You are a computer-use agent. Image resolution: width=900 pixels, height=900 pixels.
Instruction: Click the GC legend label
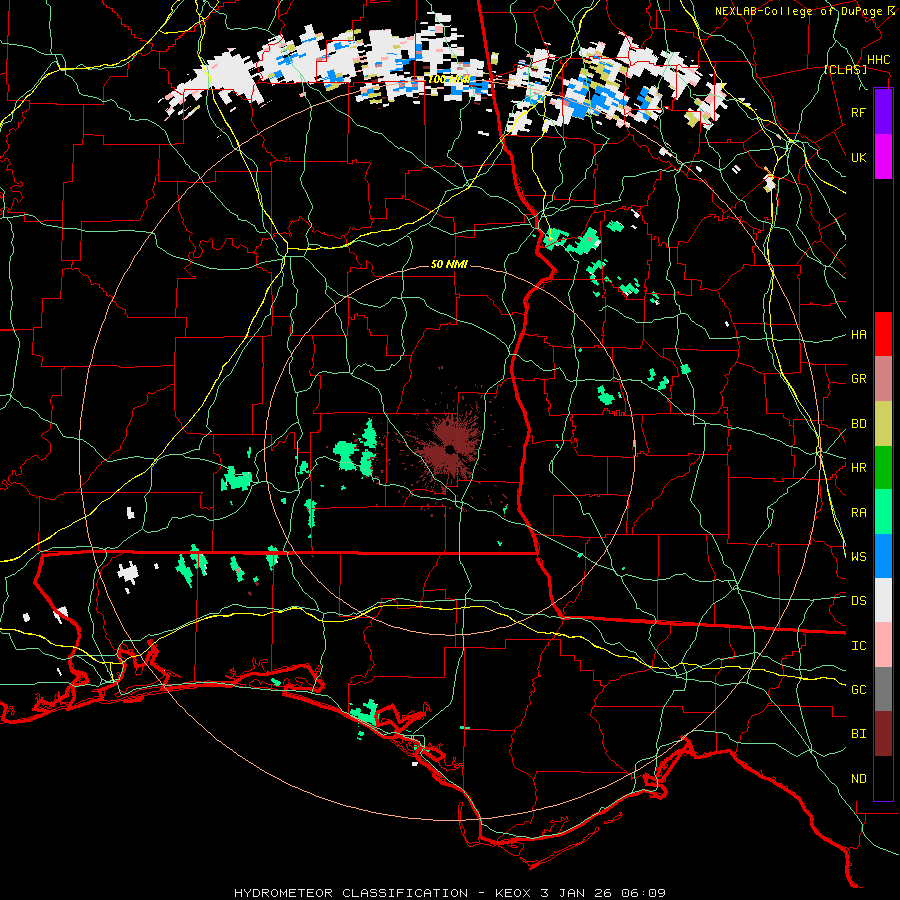858,690
